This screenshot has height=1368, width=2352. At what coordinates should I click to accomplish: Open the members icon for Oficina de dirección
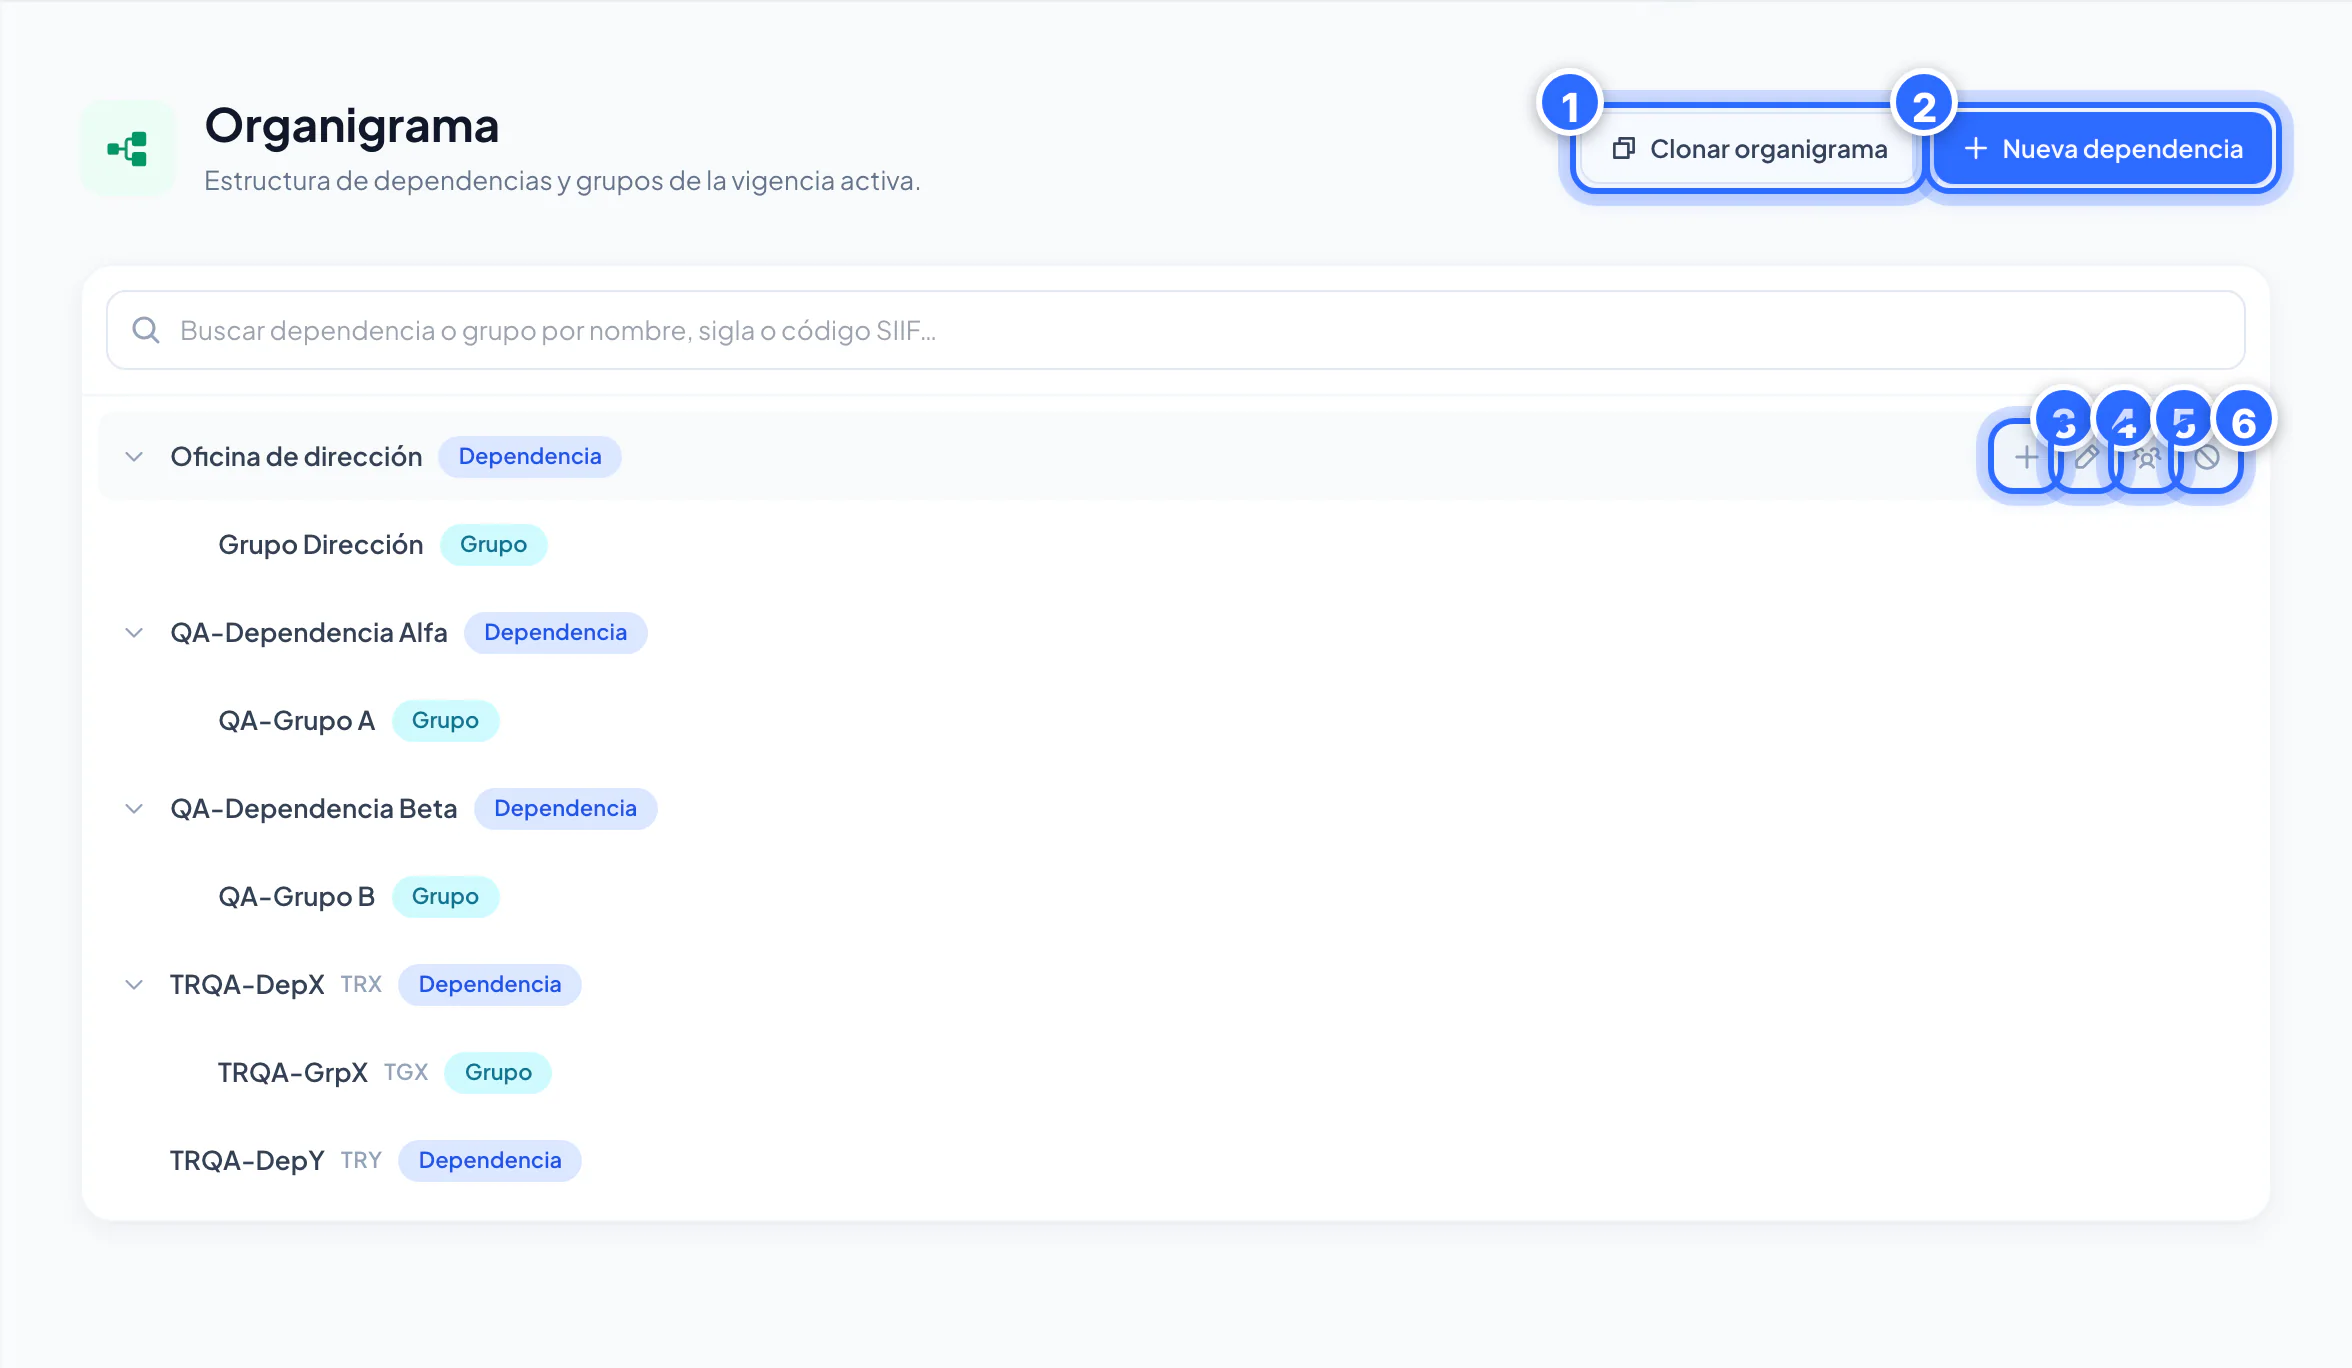coord(2146,457)
